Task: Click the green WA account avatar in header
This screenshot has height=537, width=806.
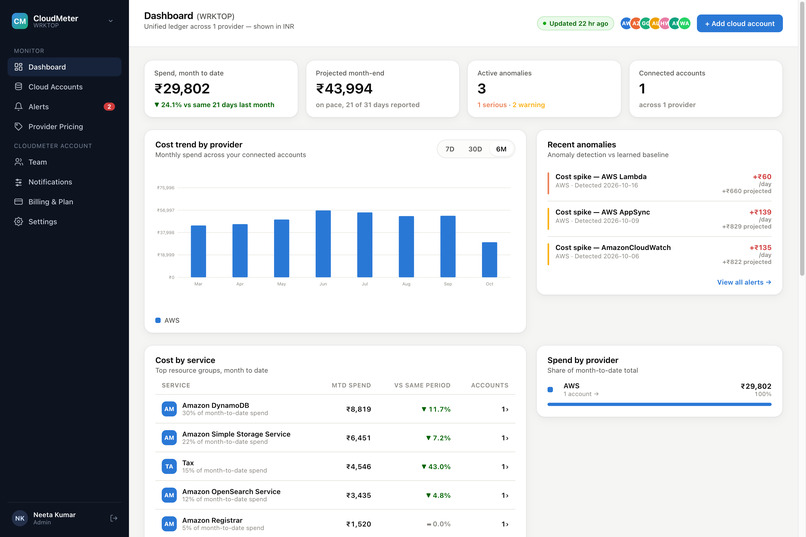Action: point(685,23)
